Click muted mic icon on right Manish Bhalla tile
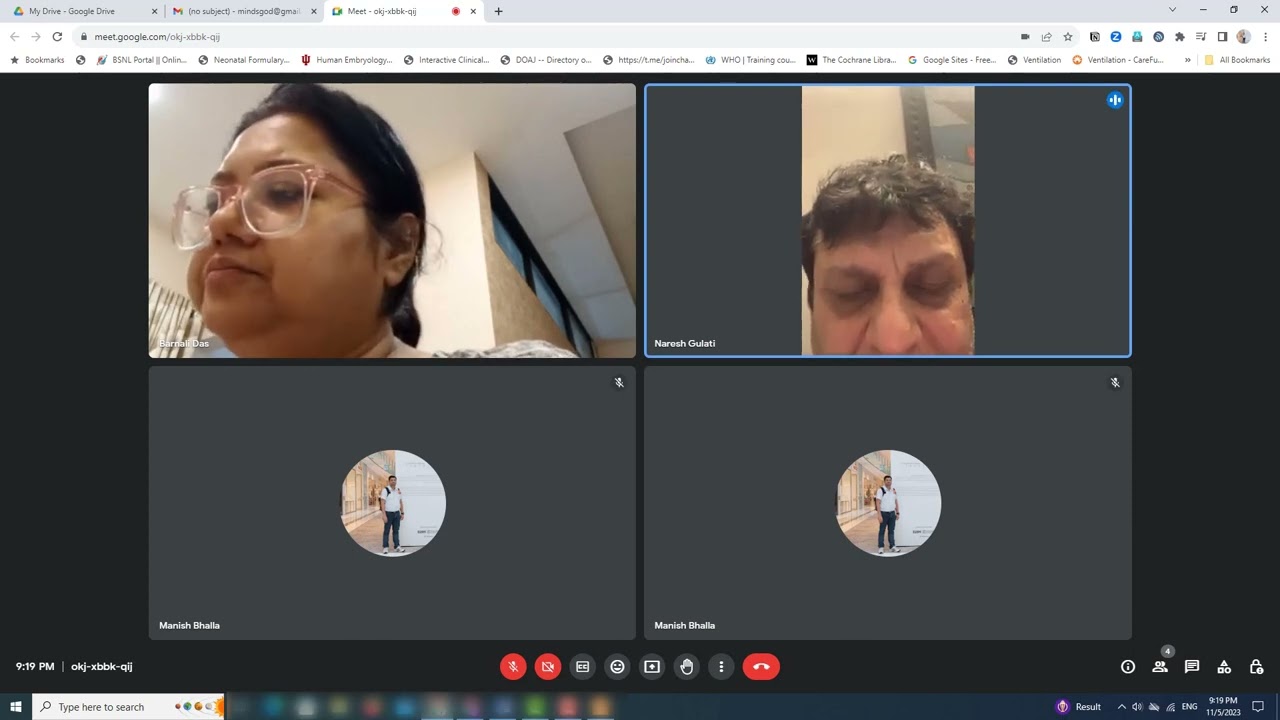Viewport: 1280px width, 720px height. tap(1115, 383)
